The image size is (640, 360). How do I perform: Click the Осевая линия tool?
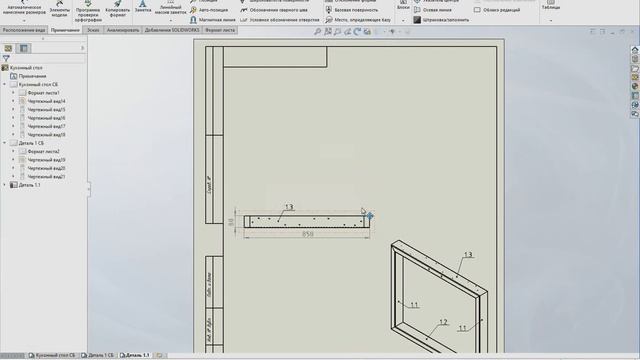tap(433, 10)
